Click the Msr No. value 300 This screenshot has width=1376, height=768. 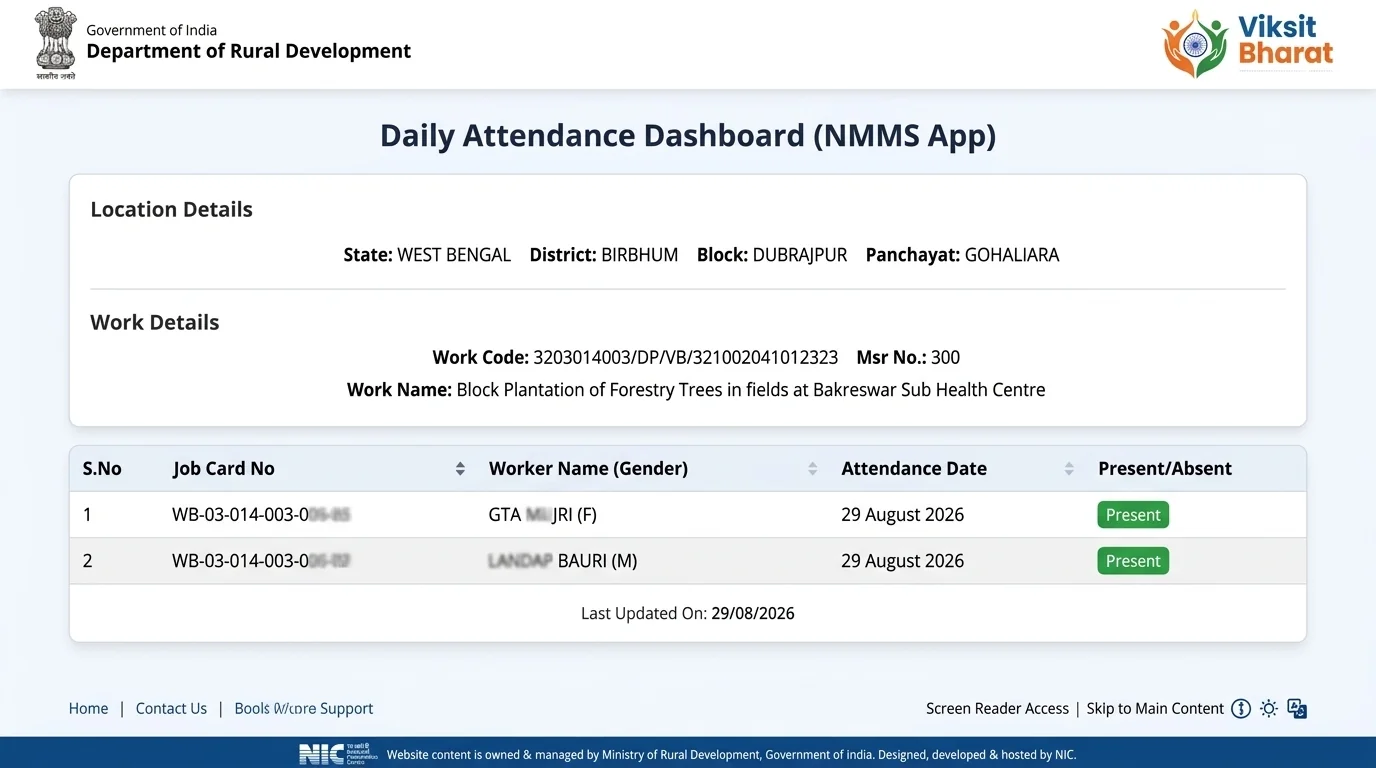945,358
